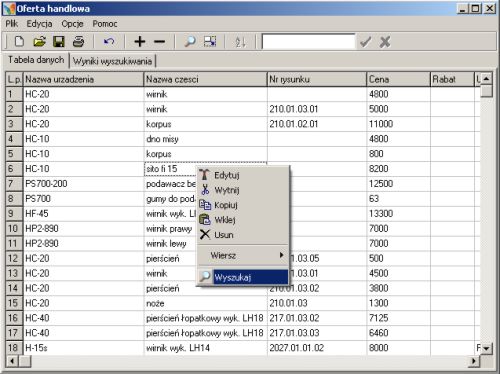Click the cell 'dno misy'

205,139
